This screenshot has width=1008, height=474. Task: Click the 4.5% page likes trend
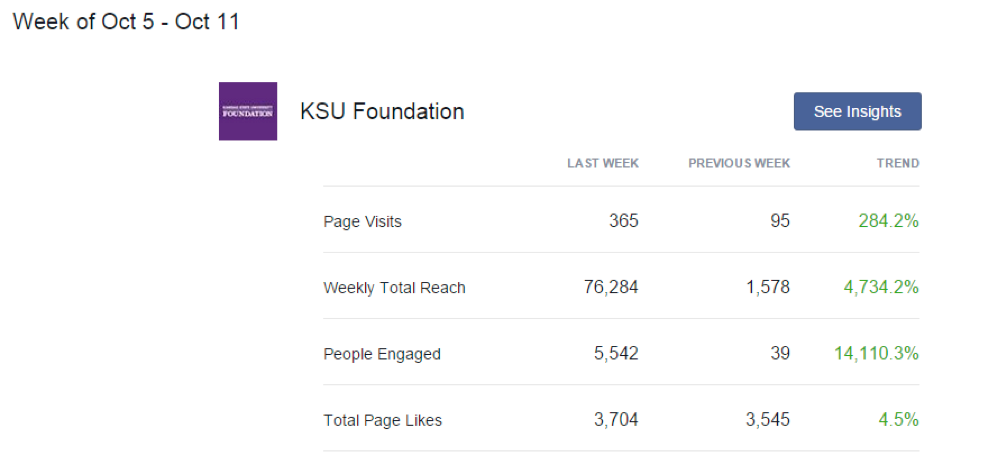point(899,420)
